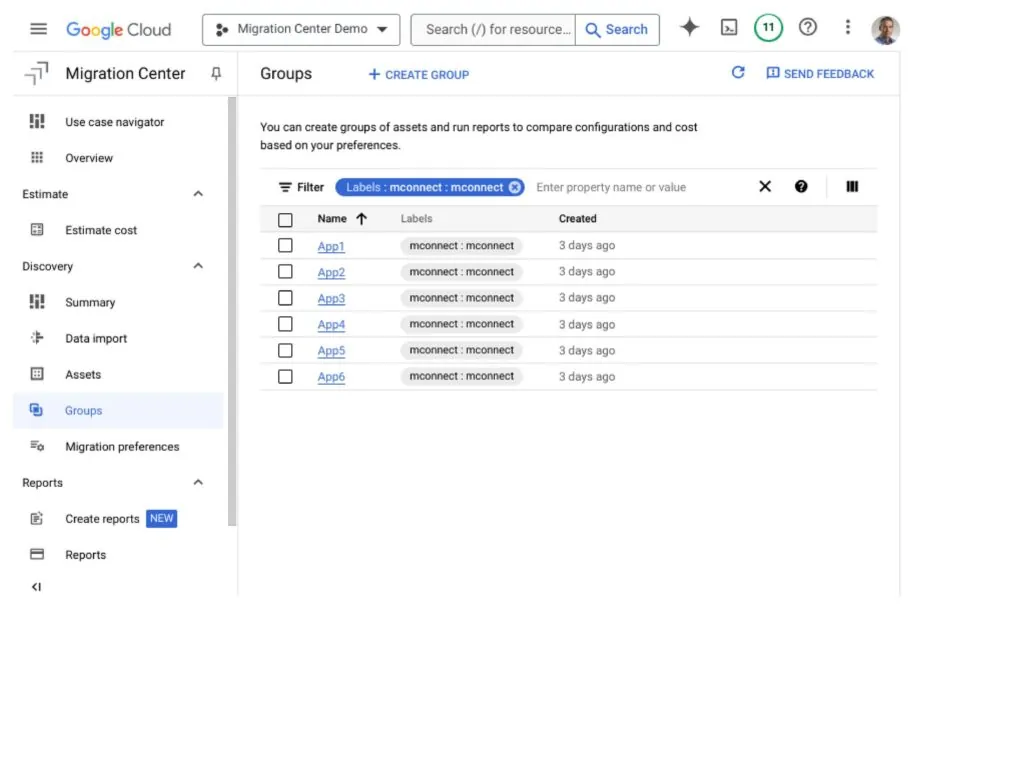Open Migration preferences

coord(118,447)
